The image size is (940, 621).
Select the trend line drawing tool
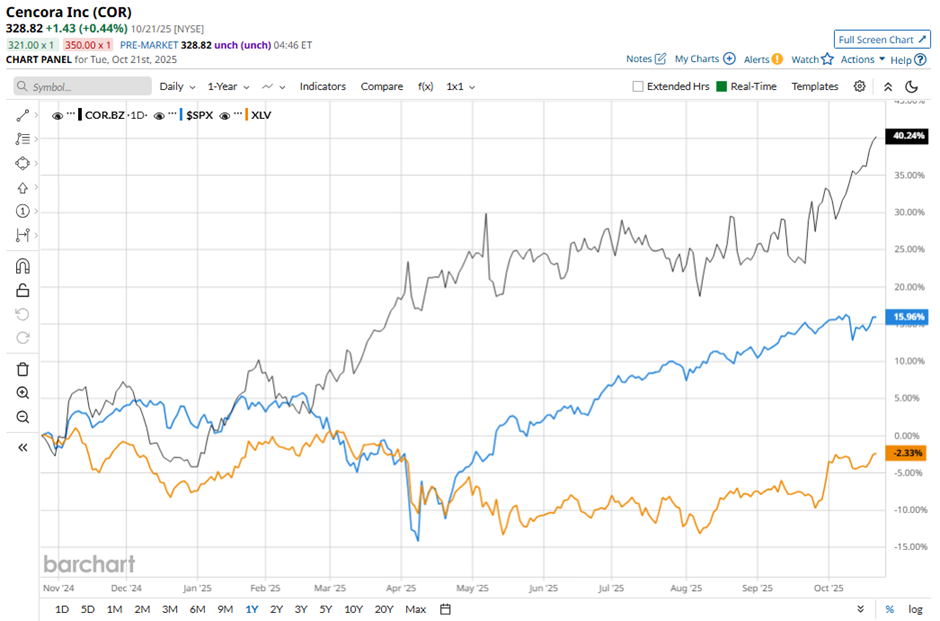pos(23,116)
